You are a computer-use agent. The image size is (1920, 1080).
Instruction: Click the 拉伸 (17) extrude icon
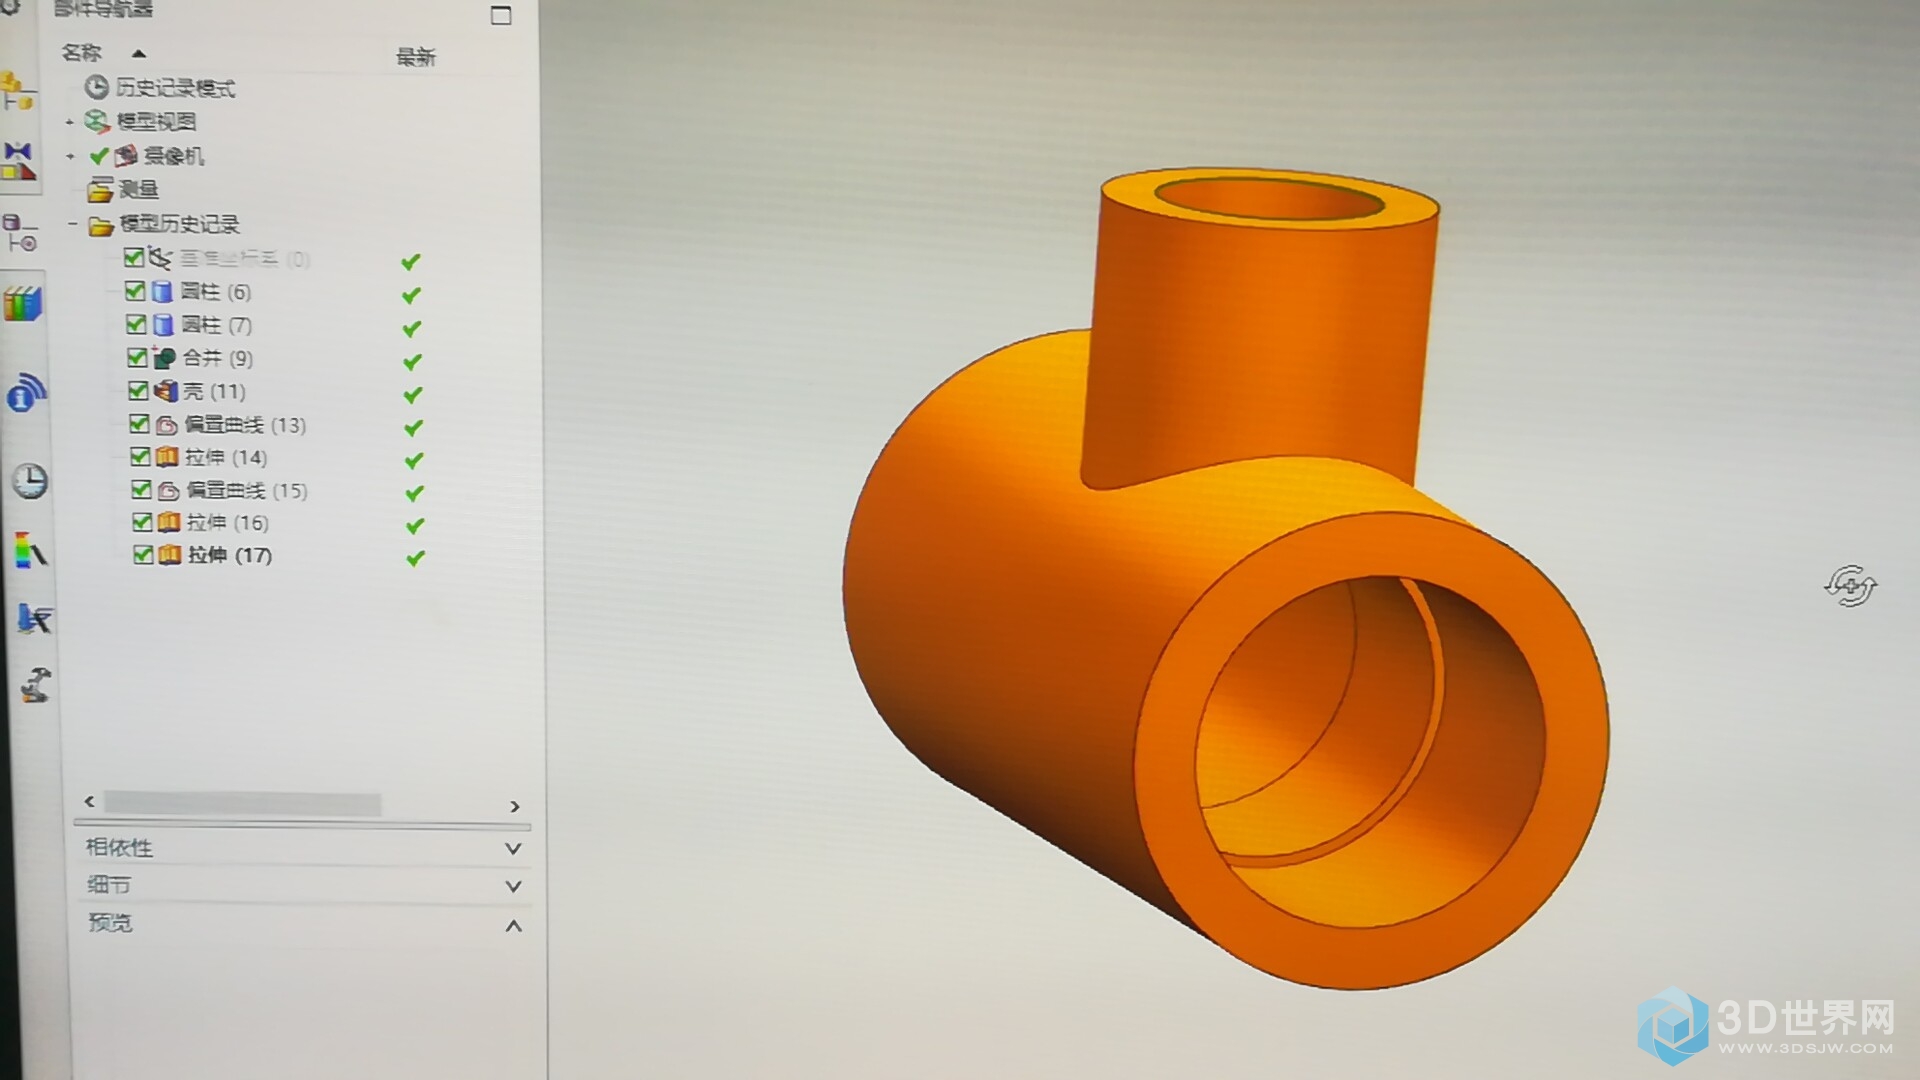click(x=170, y=554)
